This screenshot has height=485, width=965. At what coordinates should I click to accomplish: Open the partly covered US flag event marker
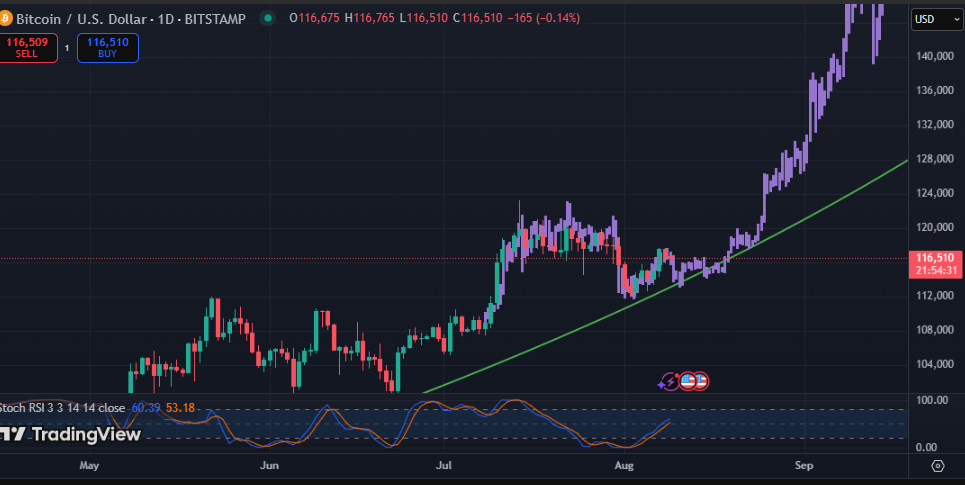702,382
